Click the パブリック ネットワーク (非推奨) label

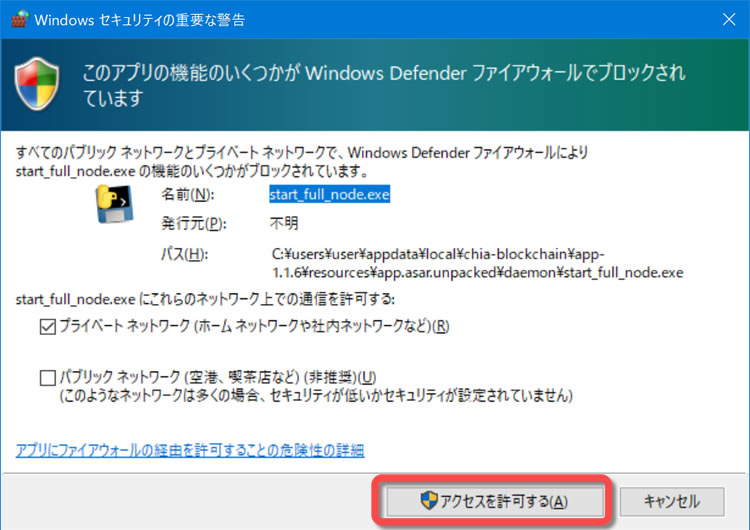click(218, 377)
